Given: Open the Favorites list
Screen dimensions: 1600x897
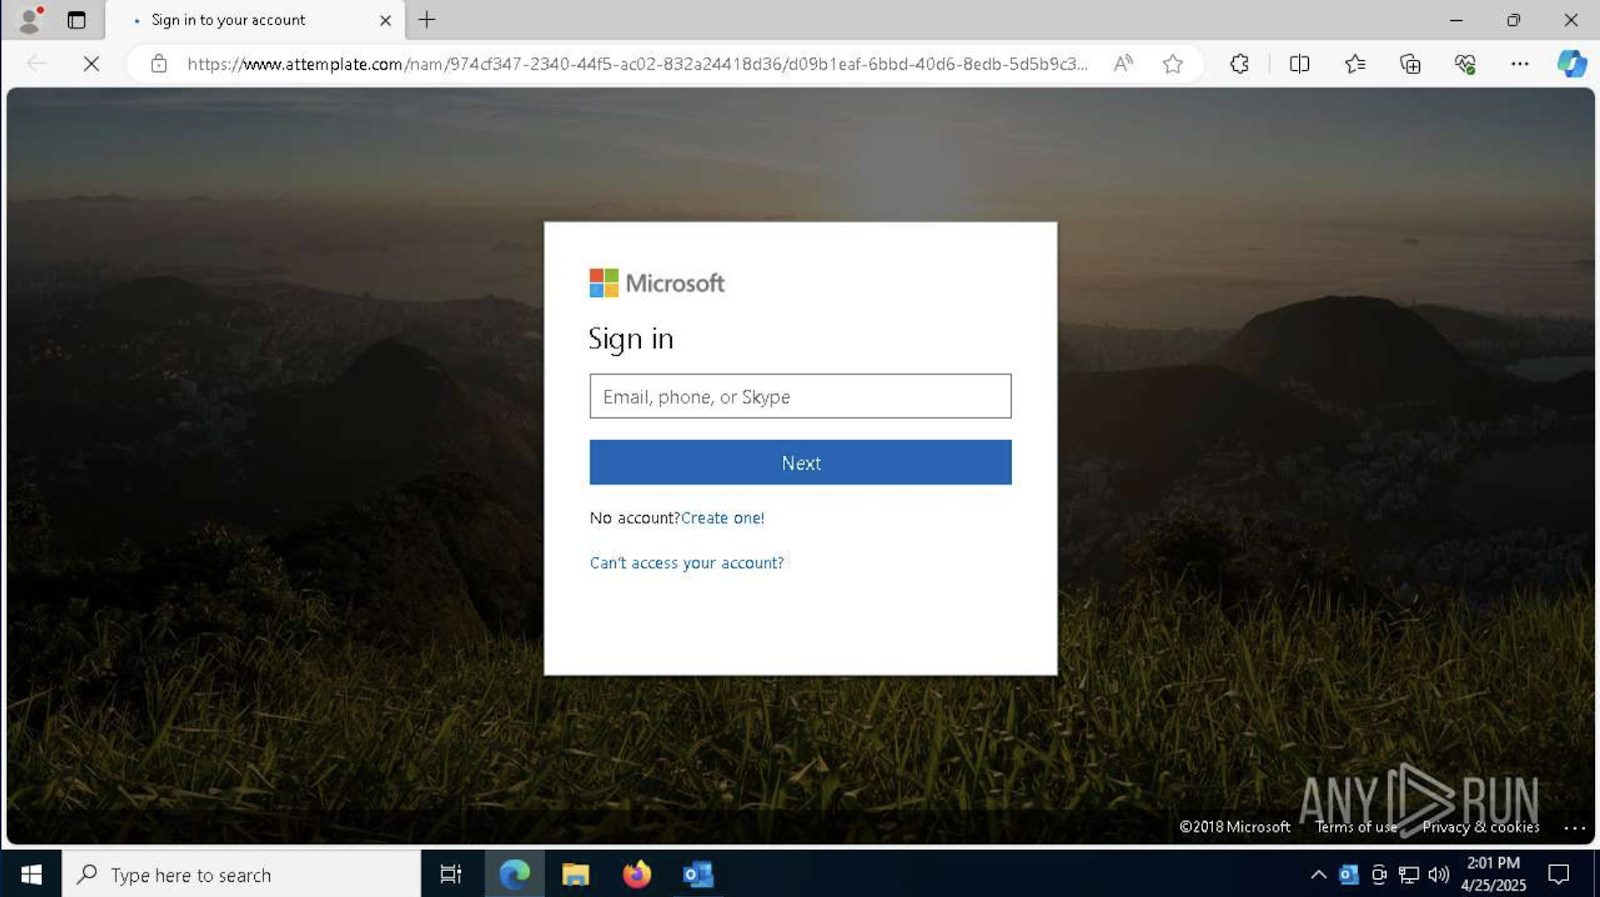Looking at the screenshot, I should (1355, 64).
